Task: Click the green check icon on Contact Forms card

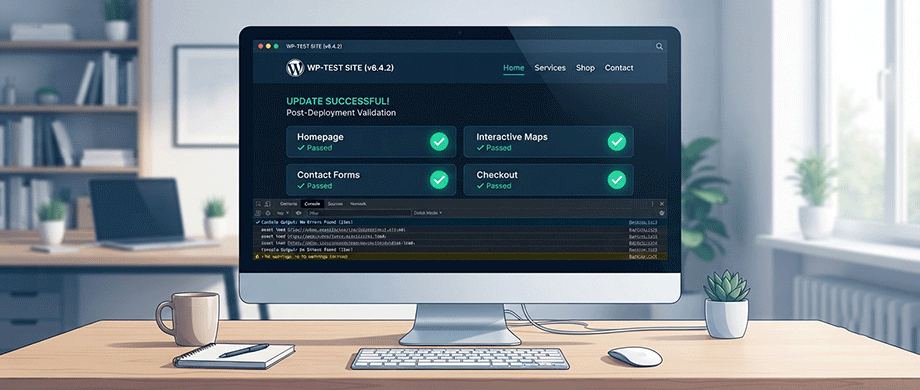Action: [439, 179]
